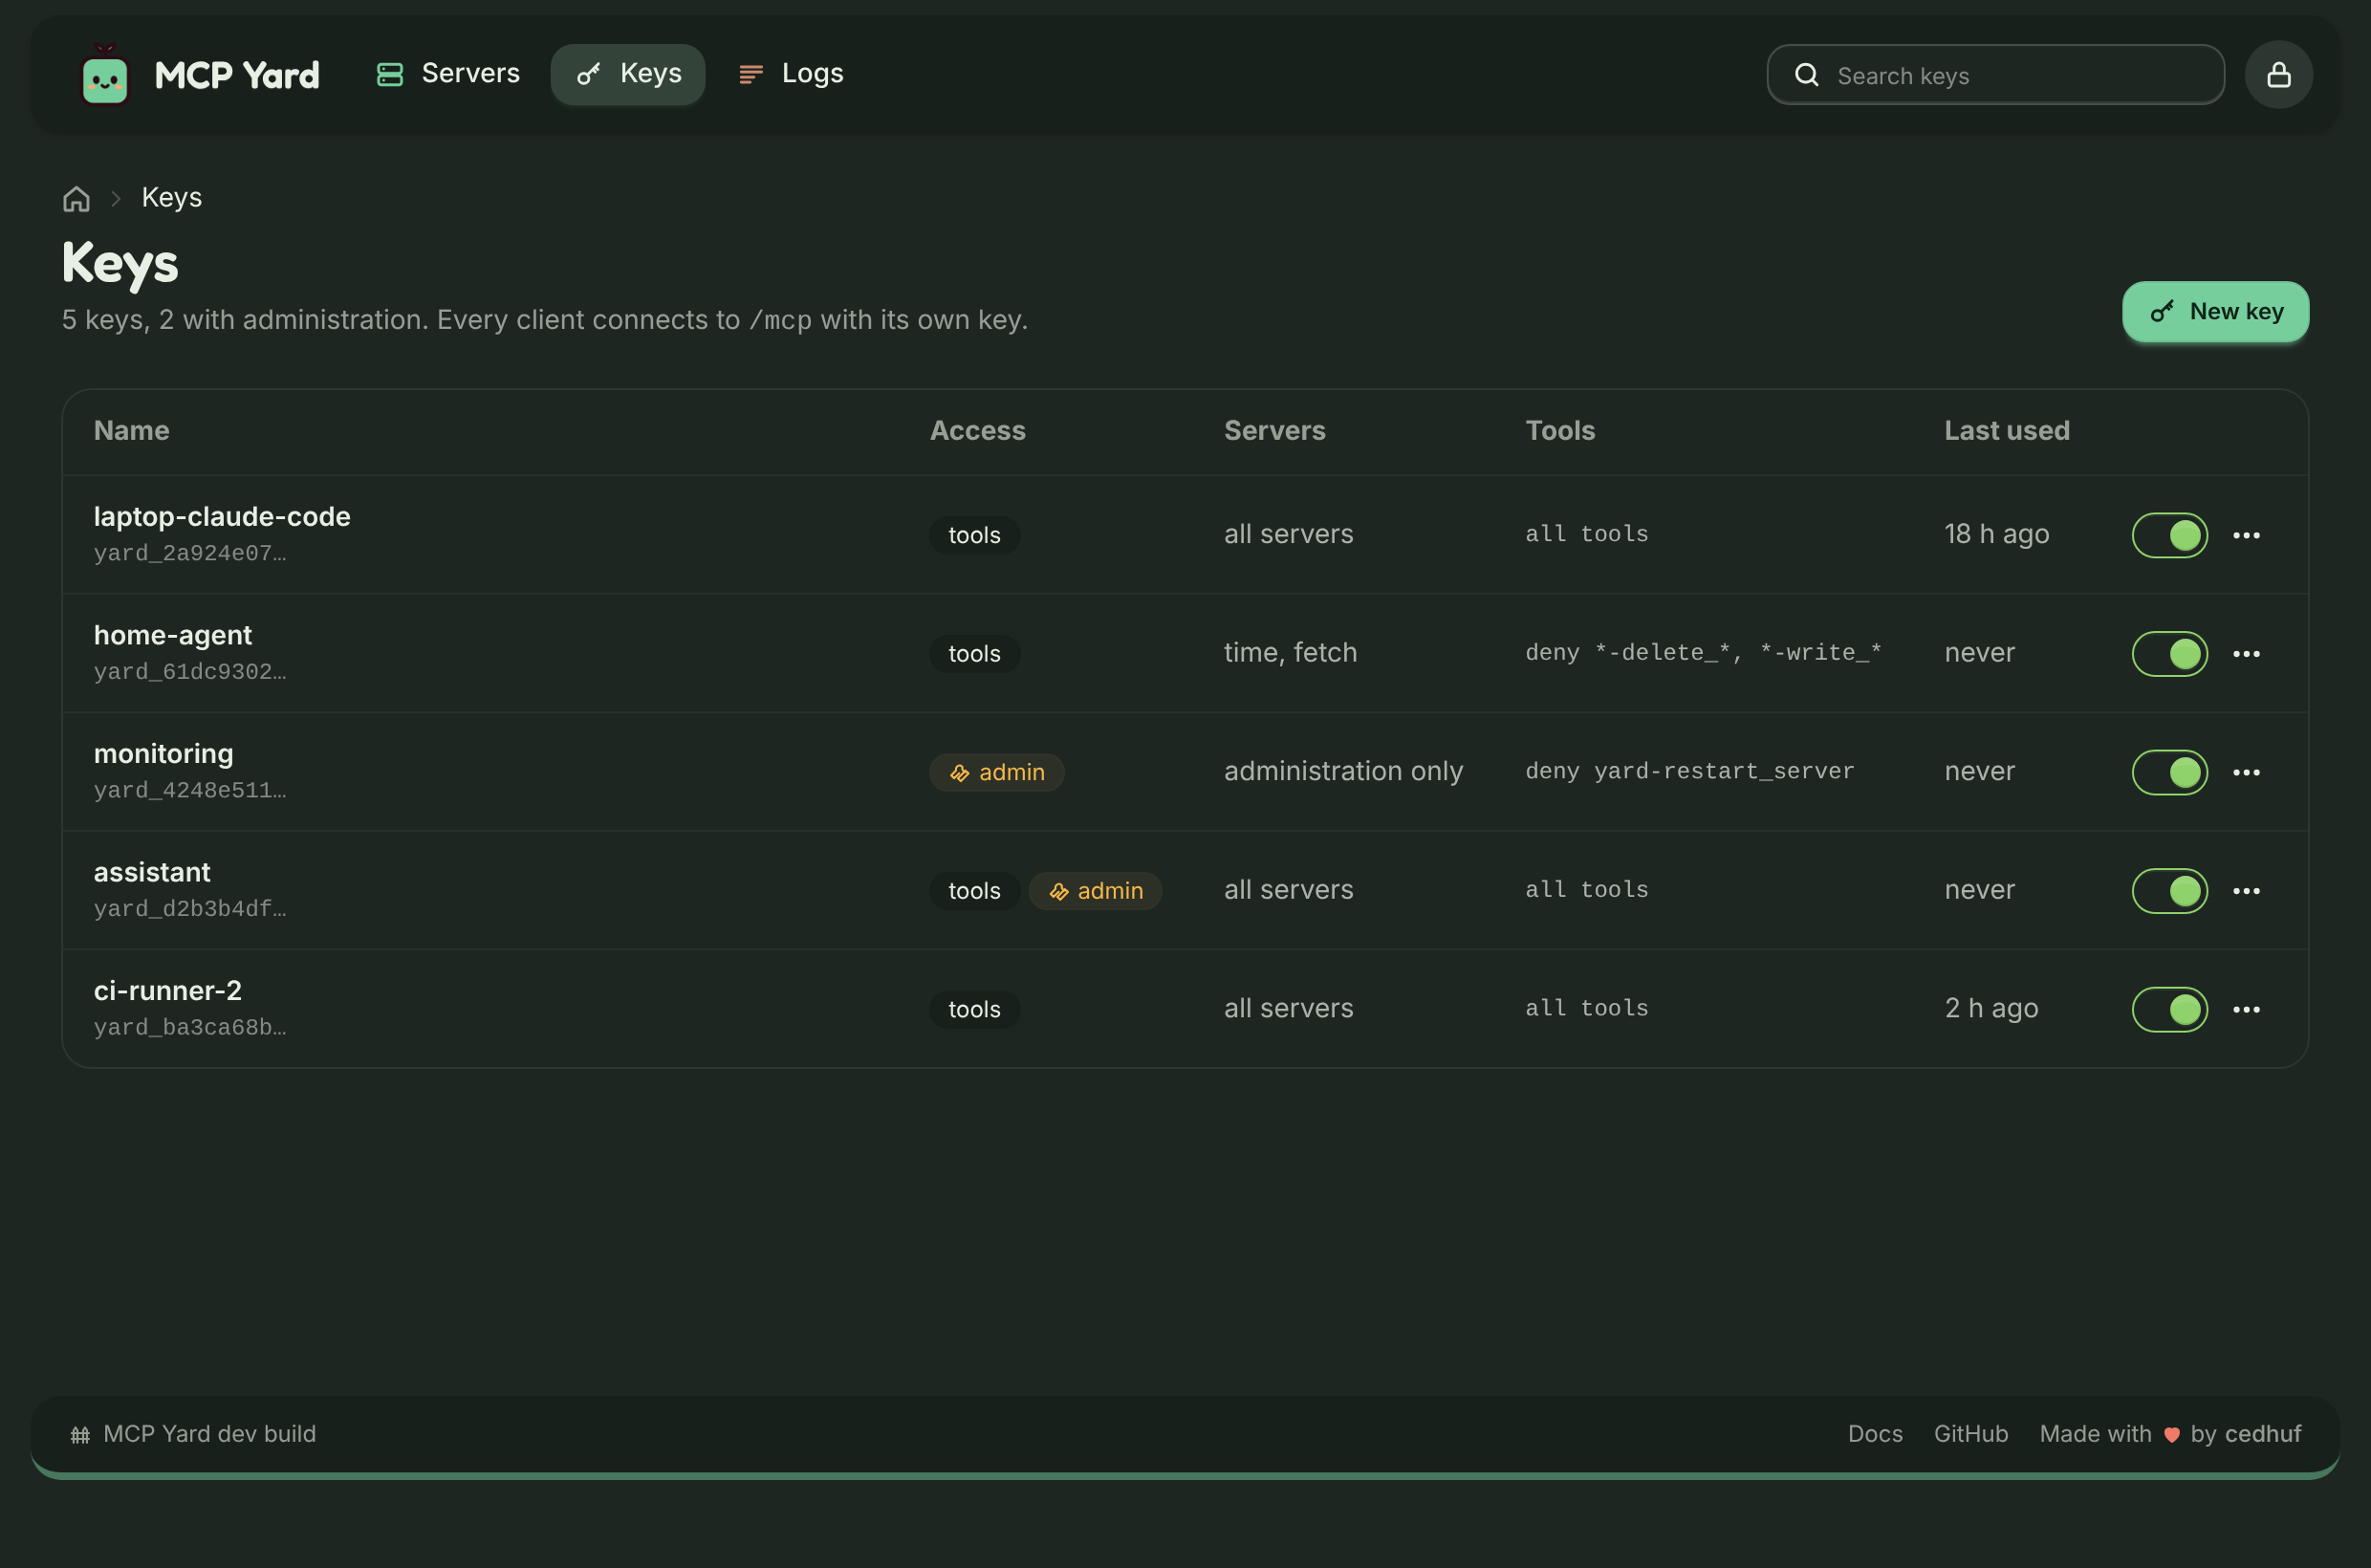Click key ID yard_d2b3b4df…
Image resolution: width=2371 pixels, height=1568 pixels.
(190, 909)
